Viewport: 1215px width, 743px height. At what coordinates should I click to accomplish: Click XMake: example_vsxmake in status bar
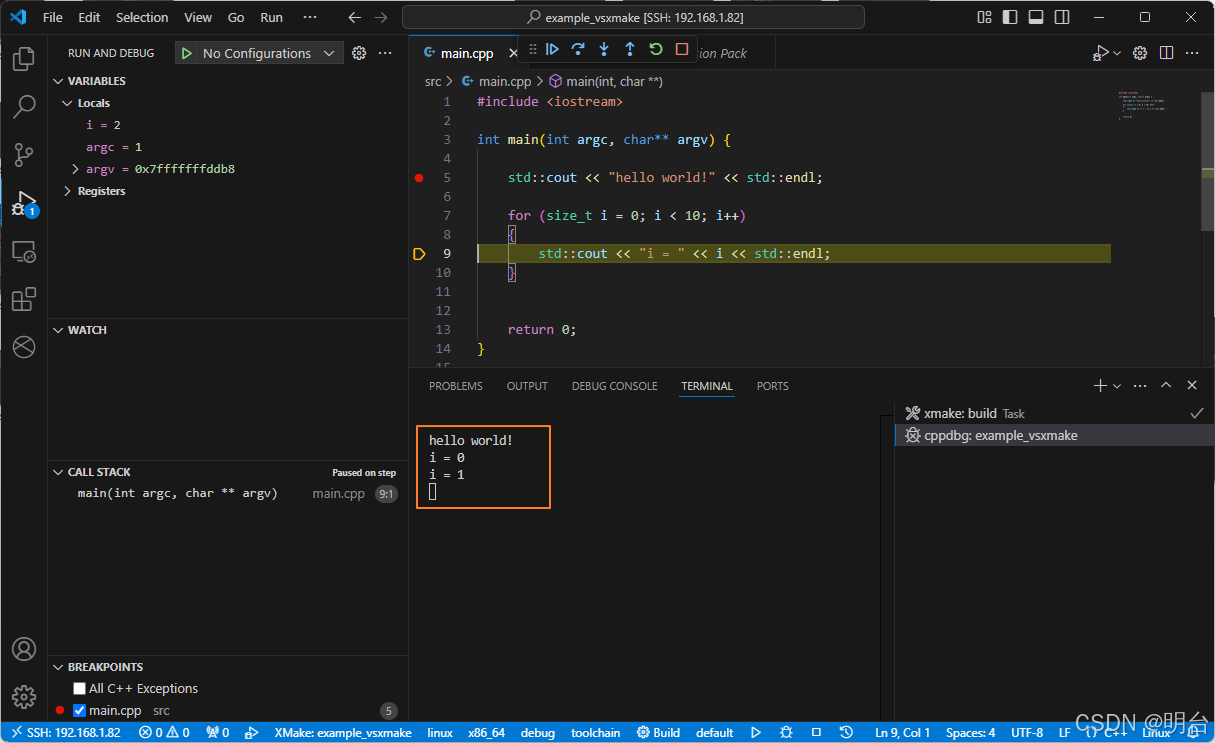pyautogui.click(x=343, y=732)
